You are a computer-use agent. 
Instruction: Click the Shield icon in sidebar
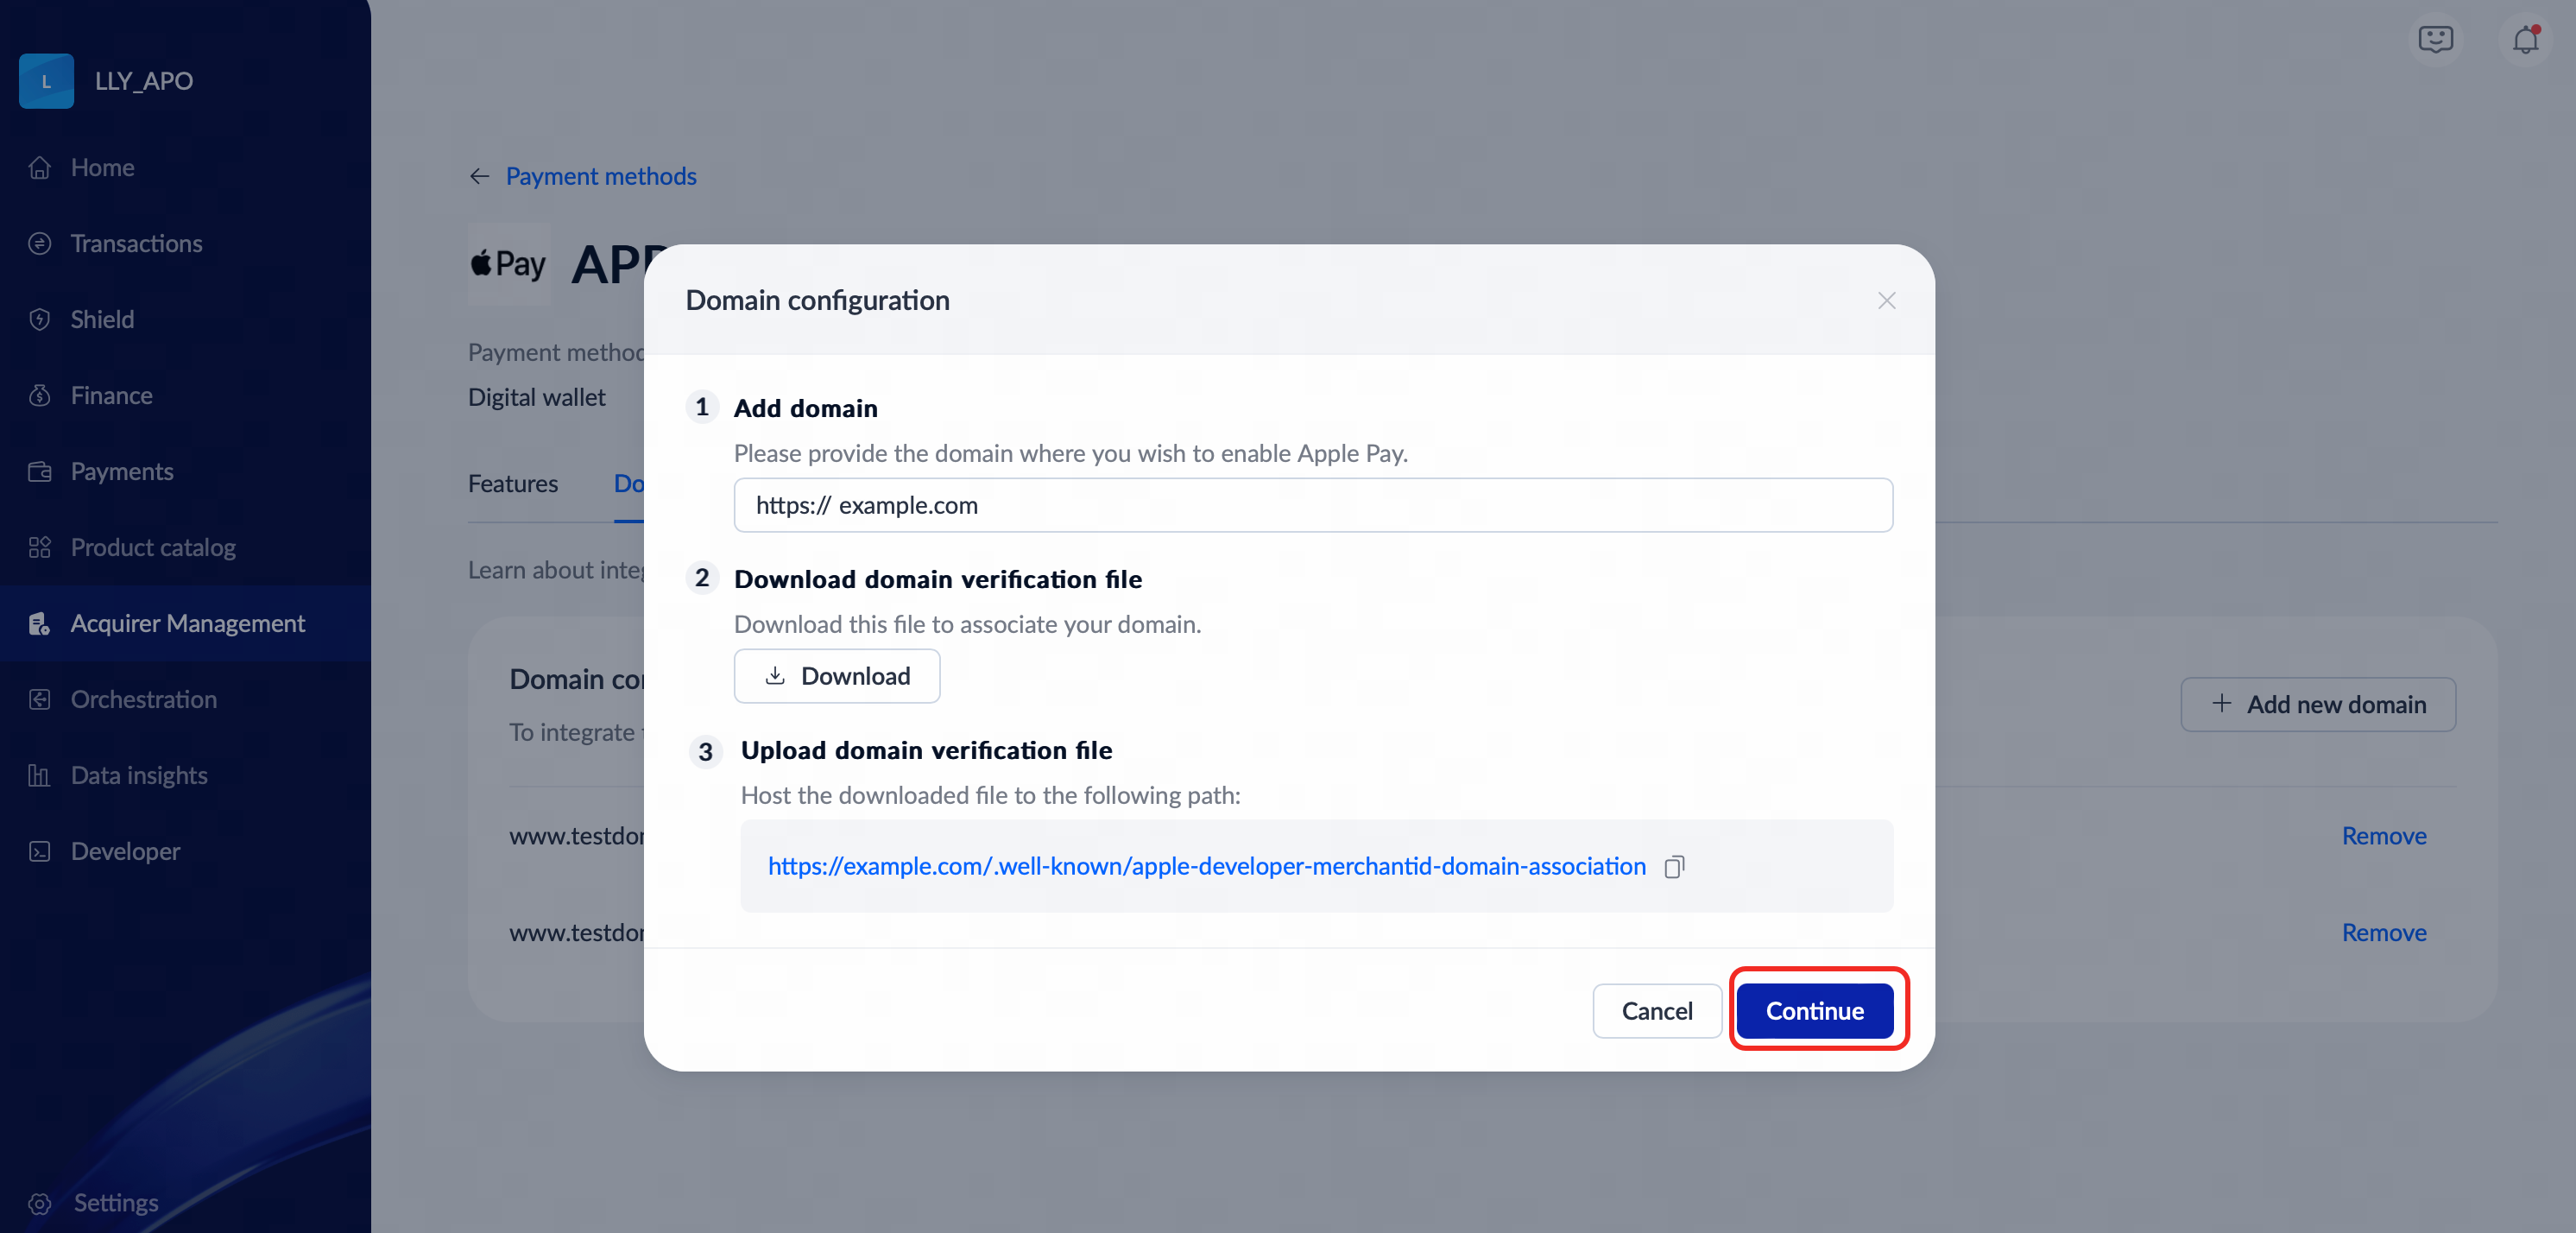click(40, 320)
